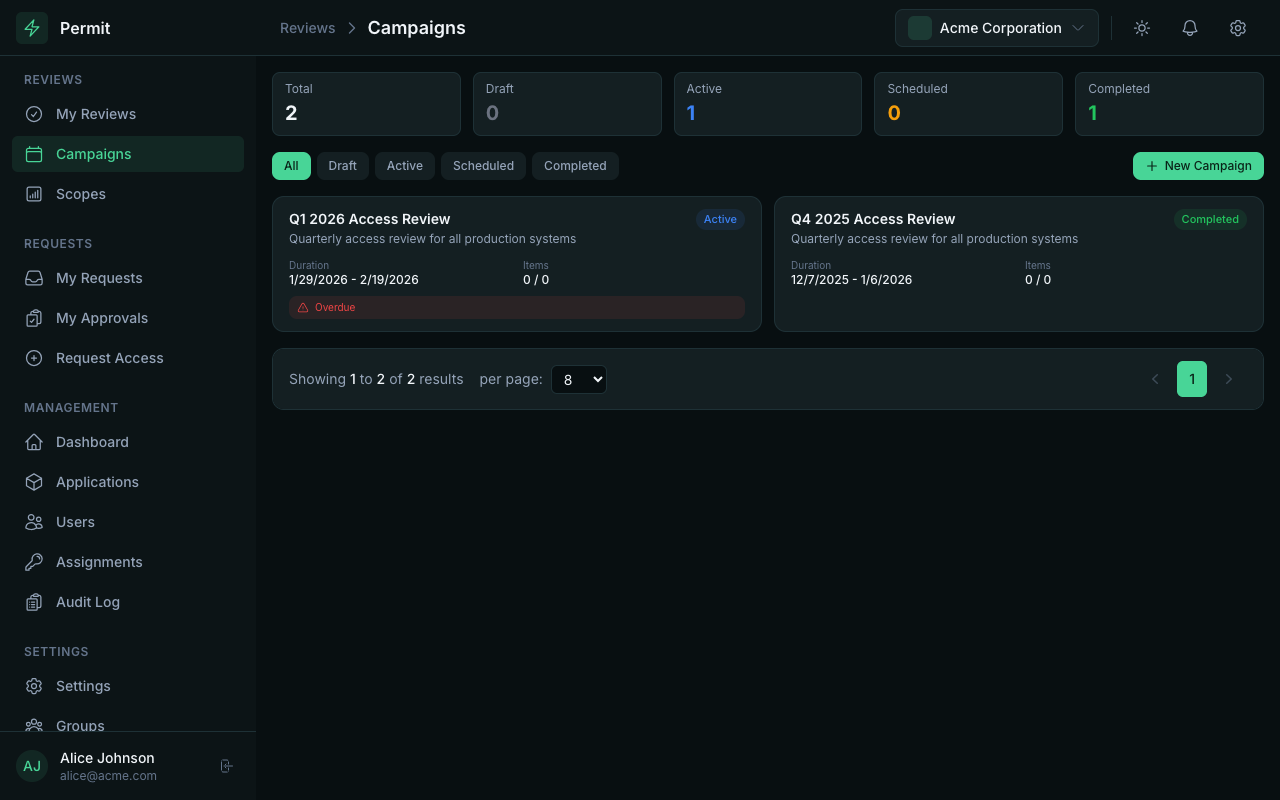Image resolution: width=1280 pixels, height=800 pixels.
Task: Click the Permit lightning bolt logo
Action: [x=32, y=28]
